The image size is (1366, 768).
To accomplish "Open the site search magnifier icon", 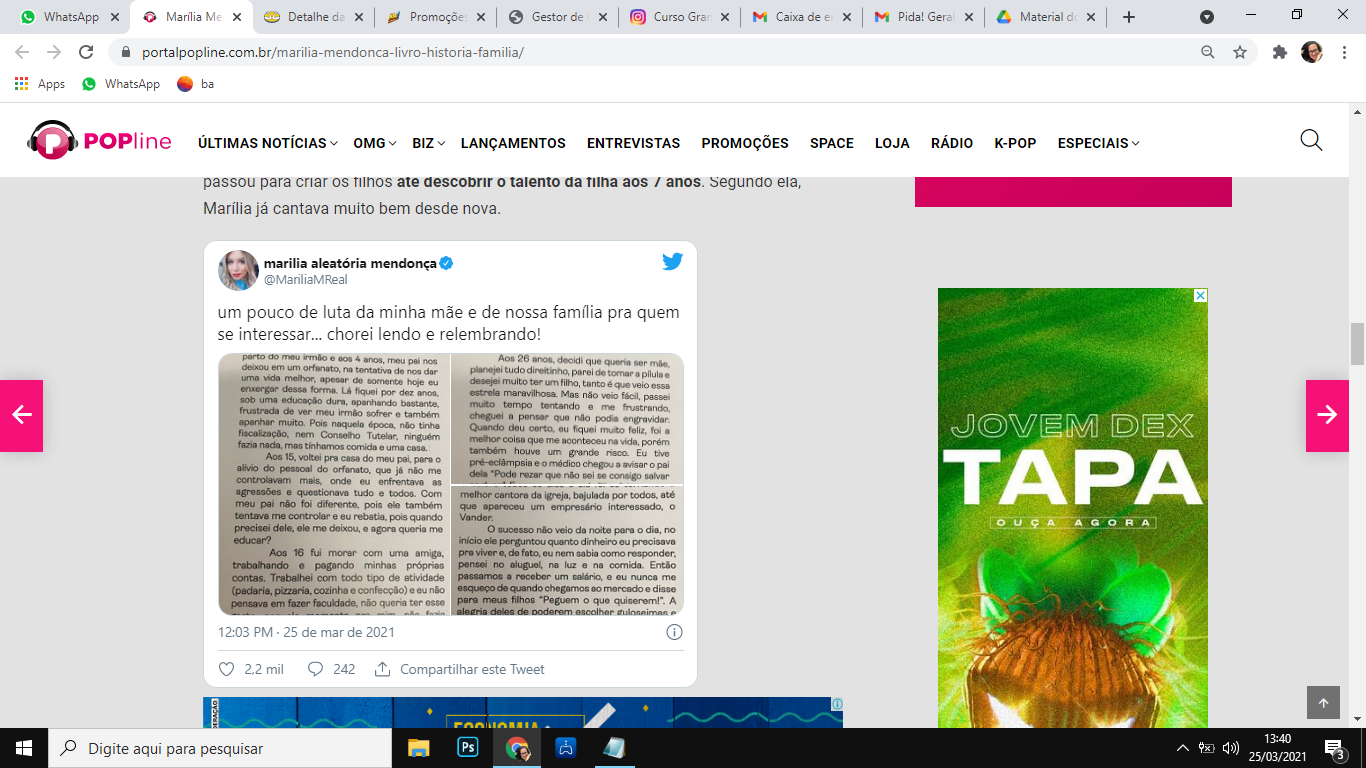I will (1311, 140).
